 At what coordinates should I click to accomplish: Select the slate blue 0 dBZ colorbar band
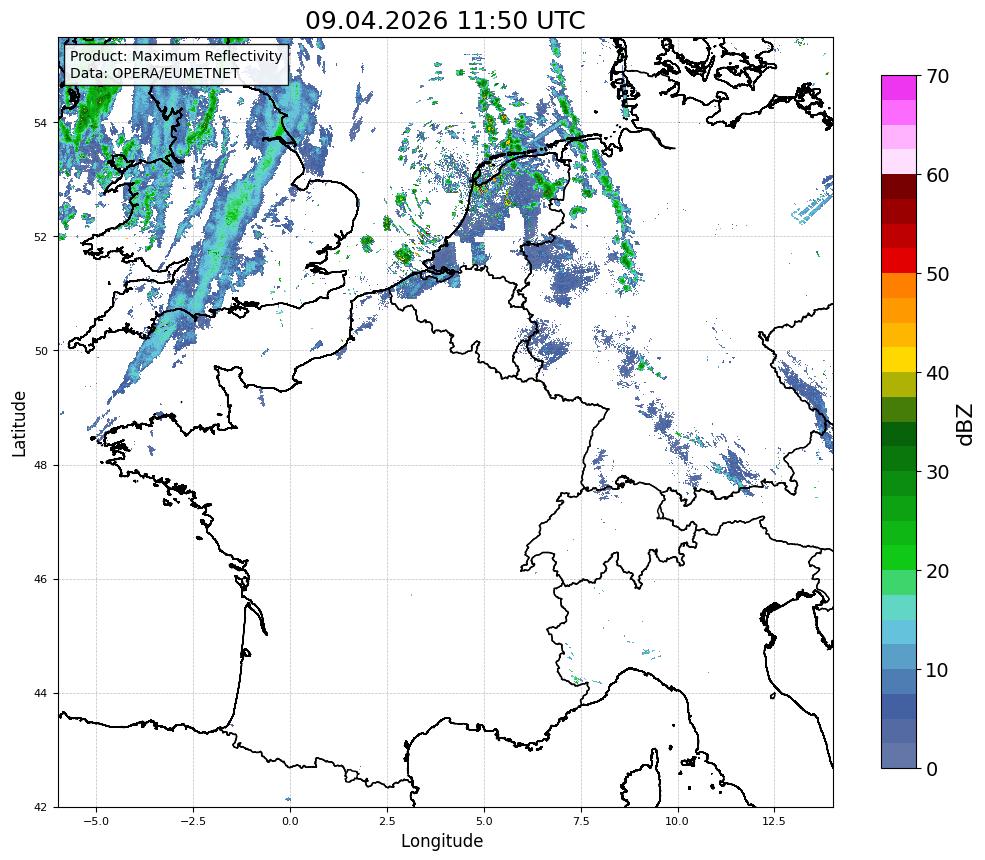point(899,756)
